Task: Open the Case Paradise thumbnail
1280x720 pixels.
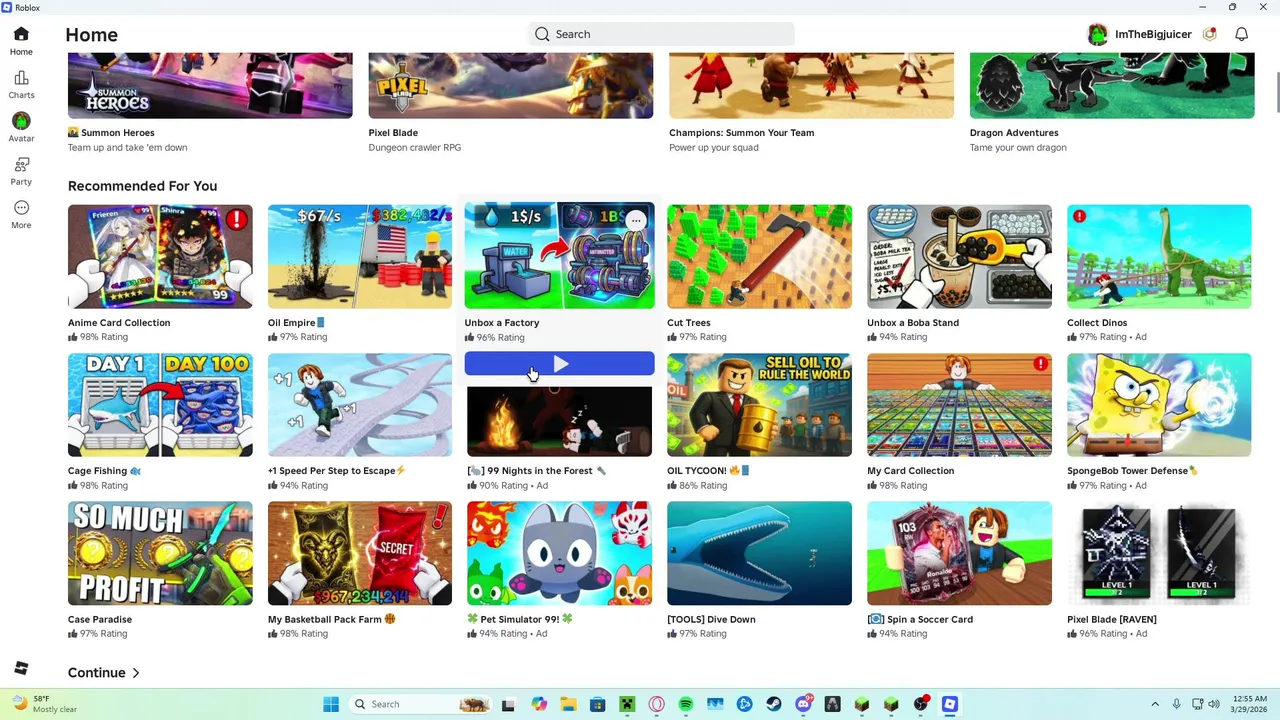Action: click(x=160, y=553)
